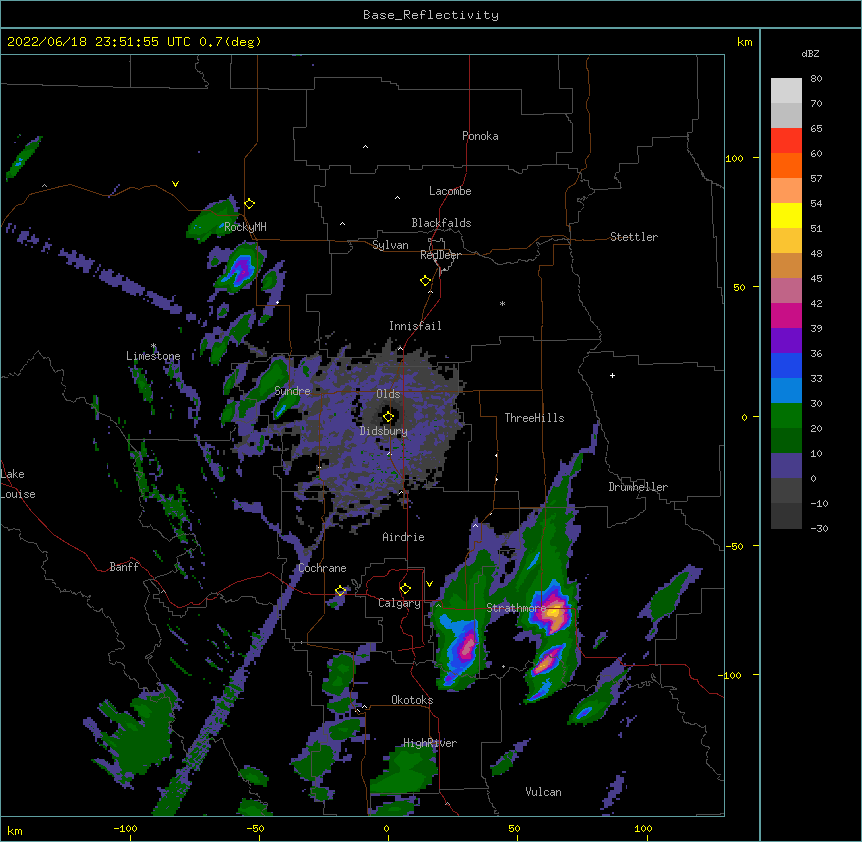Click the Vulcan label
Viewport: 862px width, 842px height.
coord(543,792)
